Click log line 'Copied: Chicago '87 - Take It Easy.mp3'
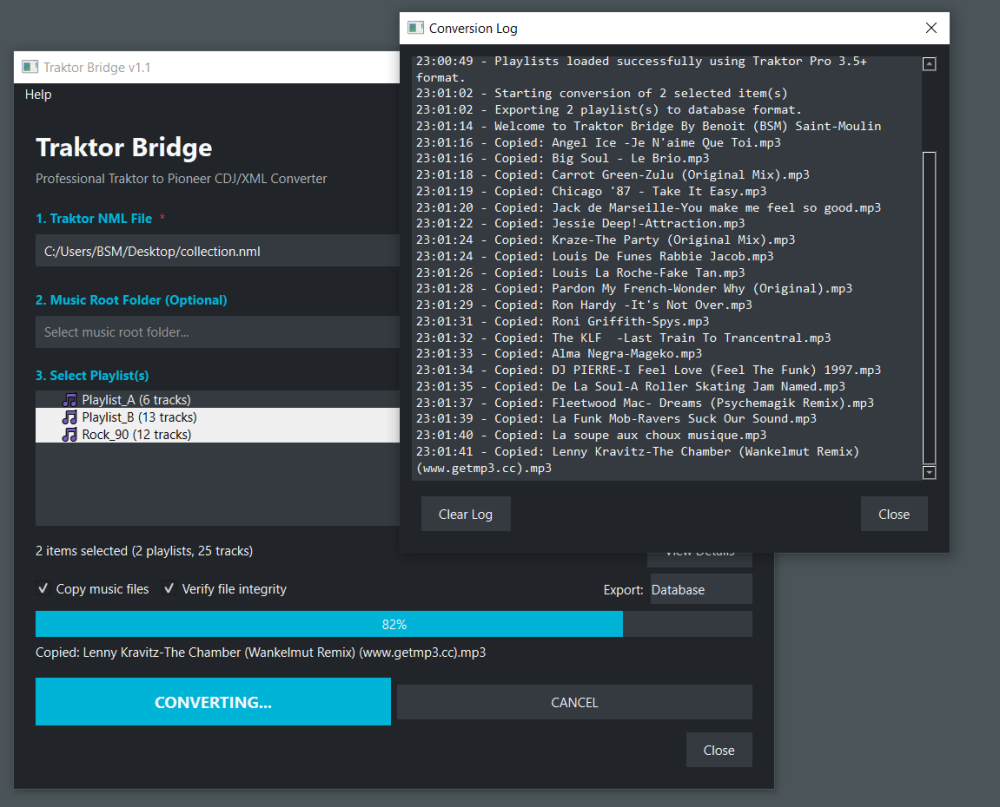Image resolution: width=1000 pixels, height=807 pixels. click(x=591, y=191)
